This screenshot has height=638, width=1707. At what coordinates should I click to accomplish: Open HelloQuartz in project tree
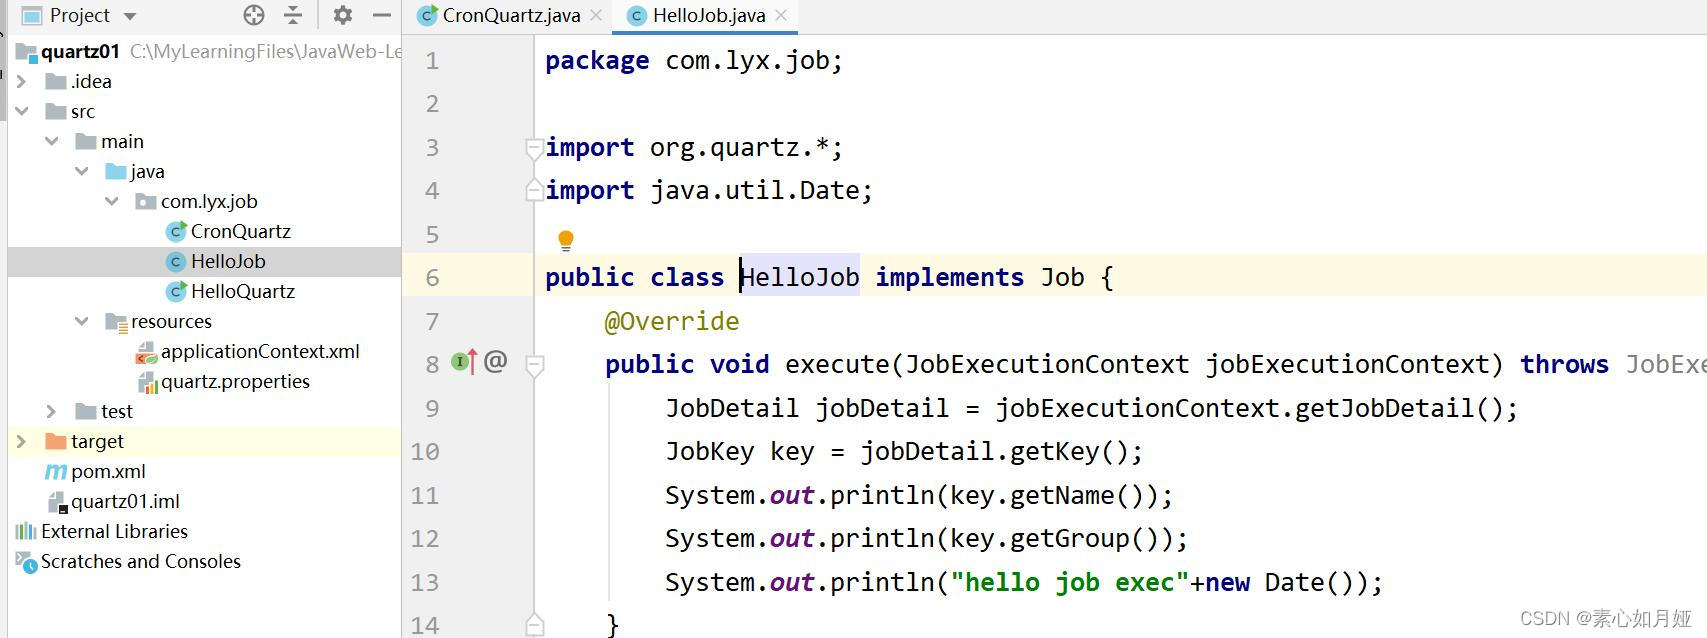pos(243,291)
